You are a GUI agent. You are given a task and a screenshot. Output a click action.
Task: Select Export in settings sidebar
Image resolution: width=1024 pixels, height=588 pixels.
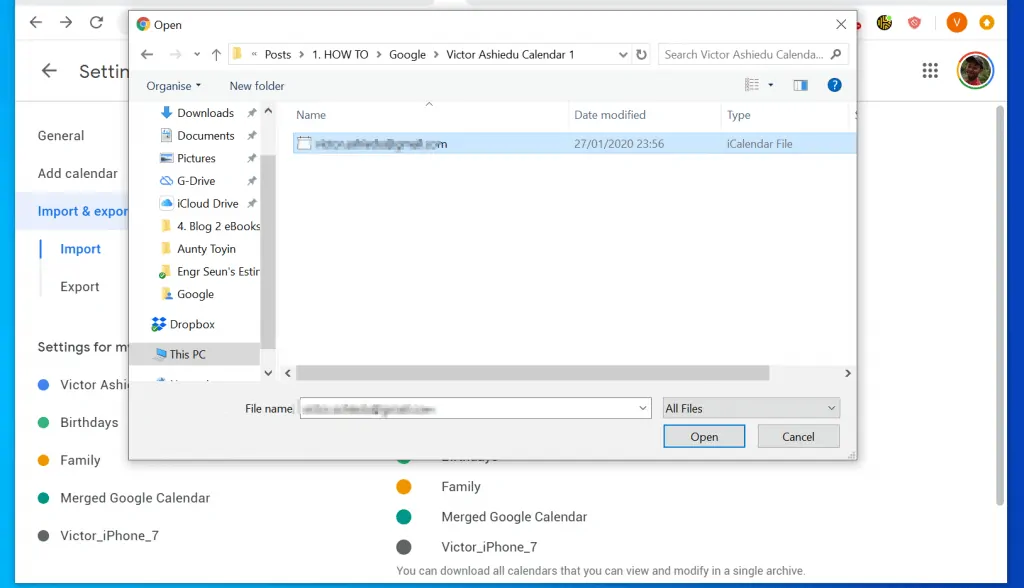tap(79, 287)
